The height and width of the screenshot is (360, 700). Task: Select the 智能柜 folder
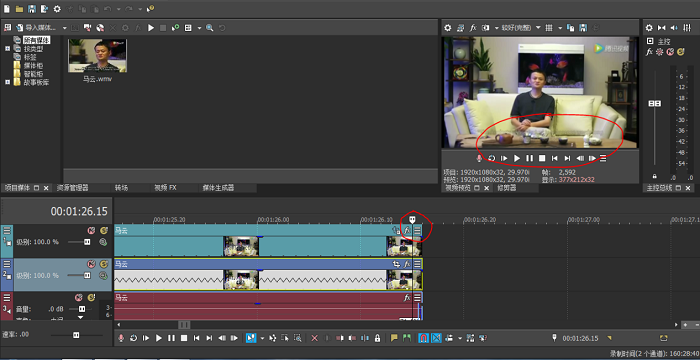pyautogui.click(x=33, y=74)
